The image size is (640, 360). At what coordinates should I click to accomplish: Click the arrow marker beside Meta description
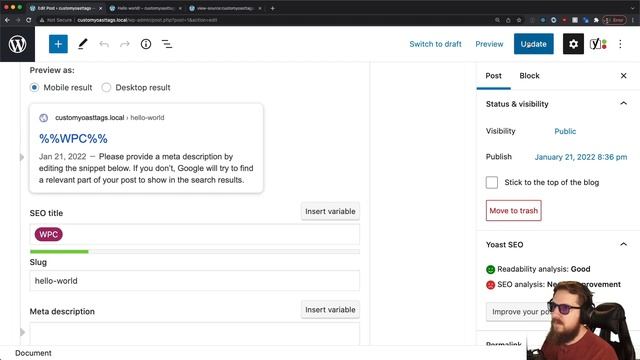point(22,332)
